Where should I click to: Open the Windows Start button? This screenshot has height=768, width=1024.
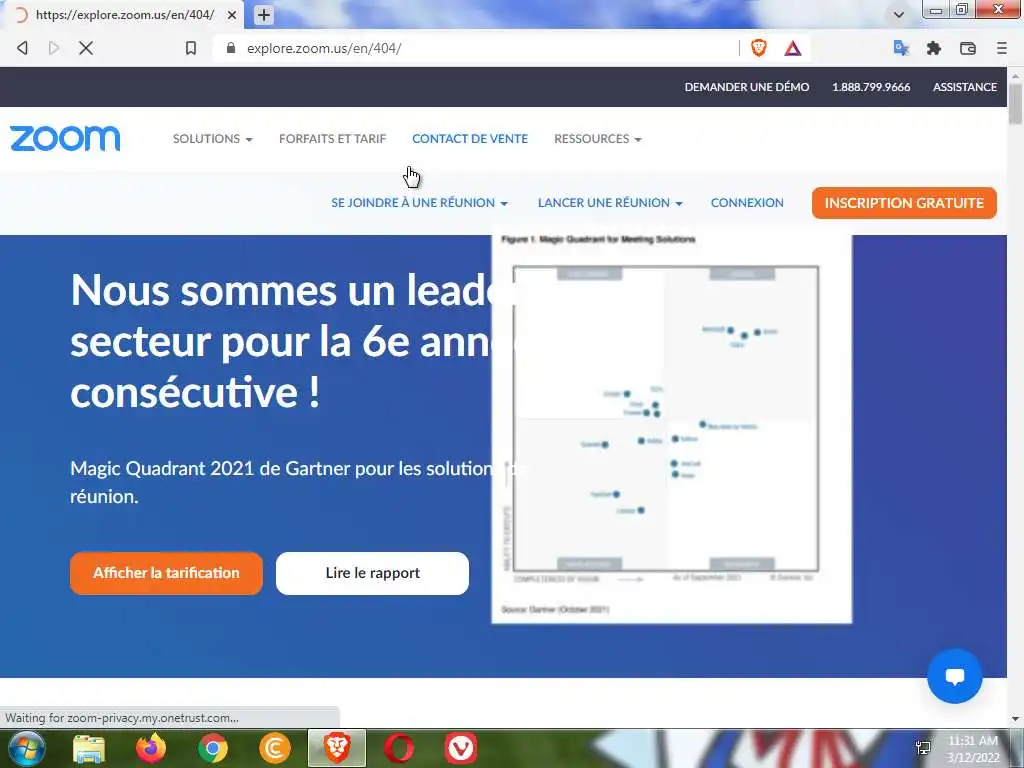click(x=26, y=748)
